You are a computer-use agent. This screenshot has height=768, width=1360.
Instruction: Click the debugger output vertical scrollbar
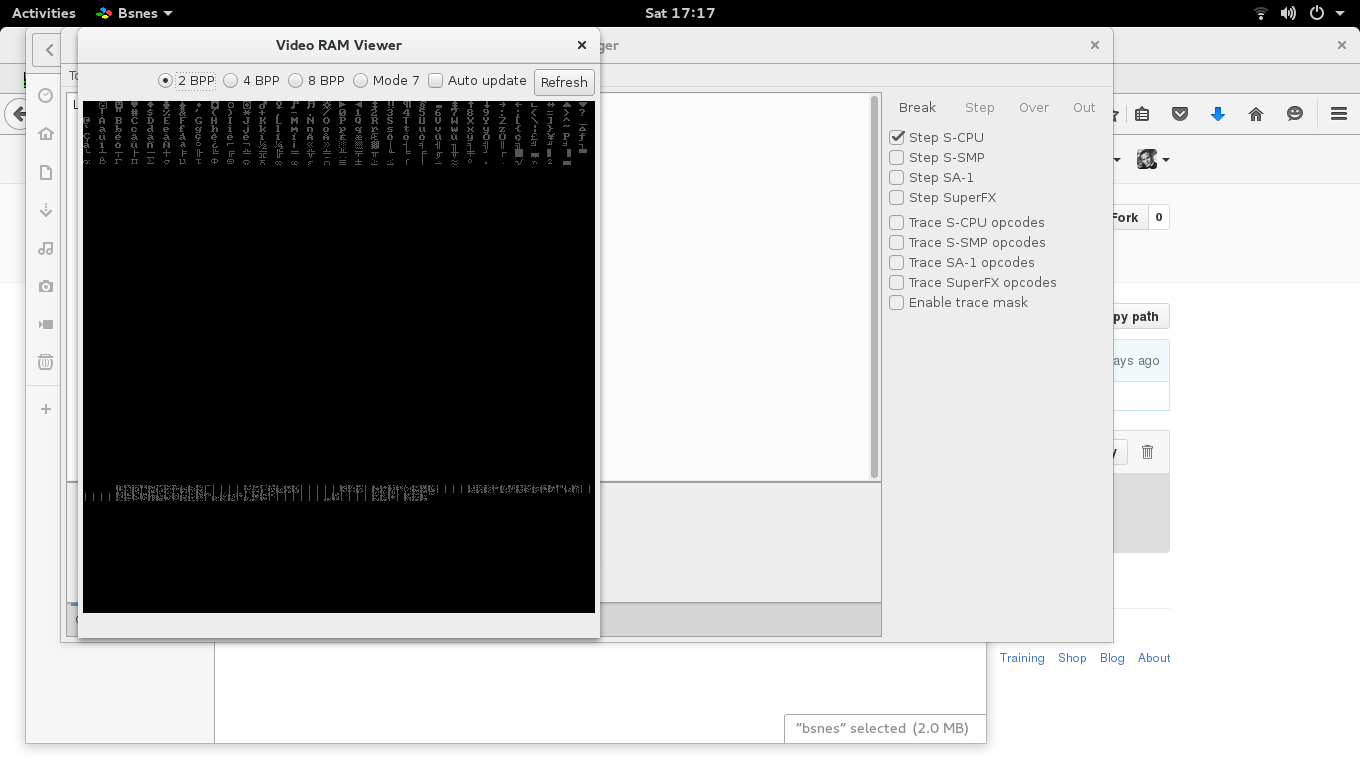[875, 287]
